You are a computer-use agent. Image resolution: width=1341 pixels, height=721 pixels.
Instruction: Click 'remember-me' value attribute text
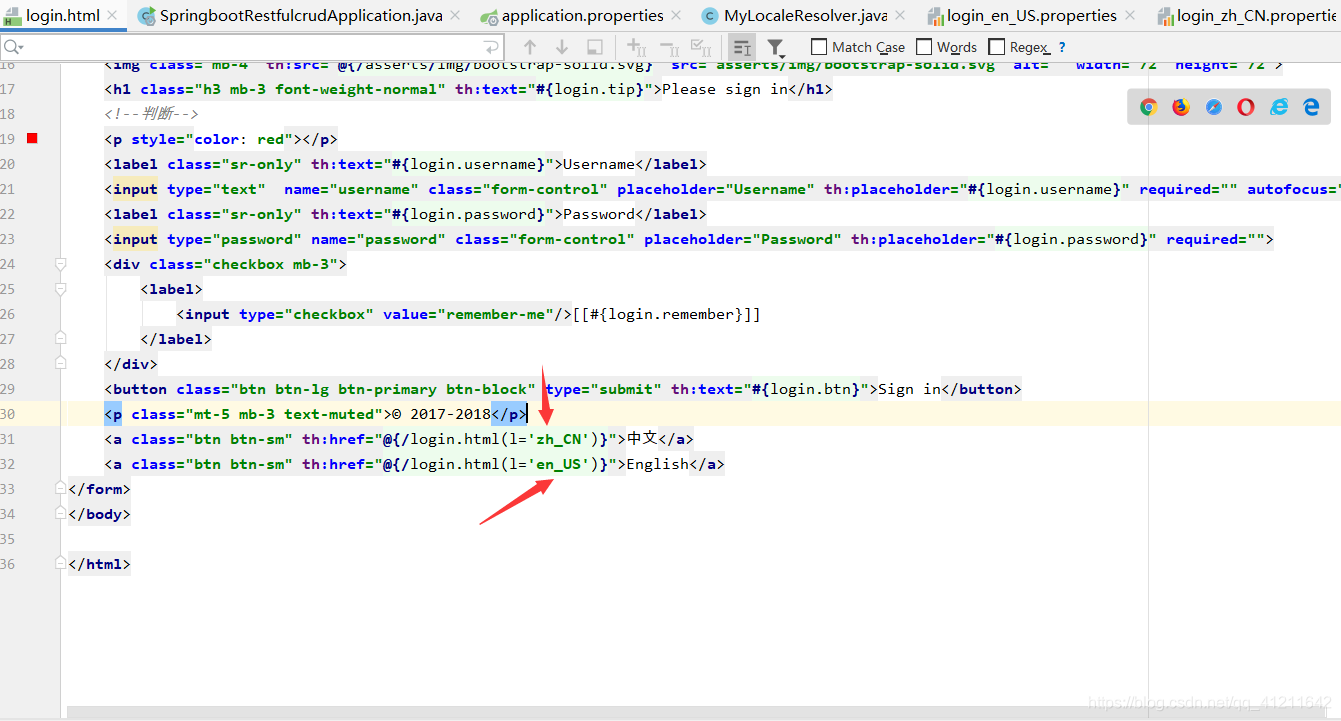[497, 314]
